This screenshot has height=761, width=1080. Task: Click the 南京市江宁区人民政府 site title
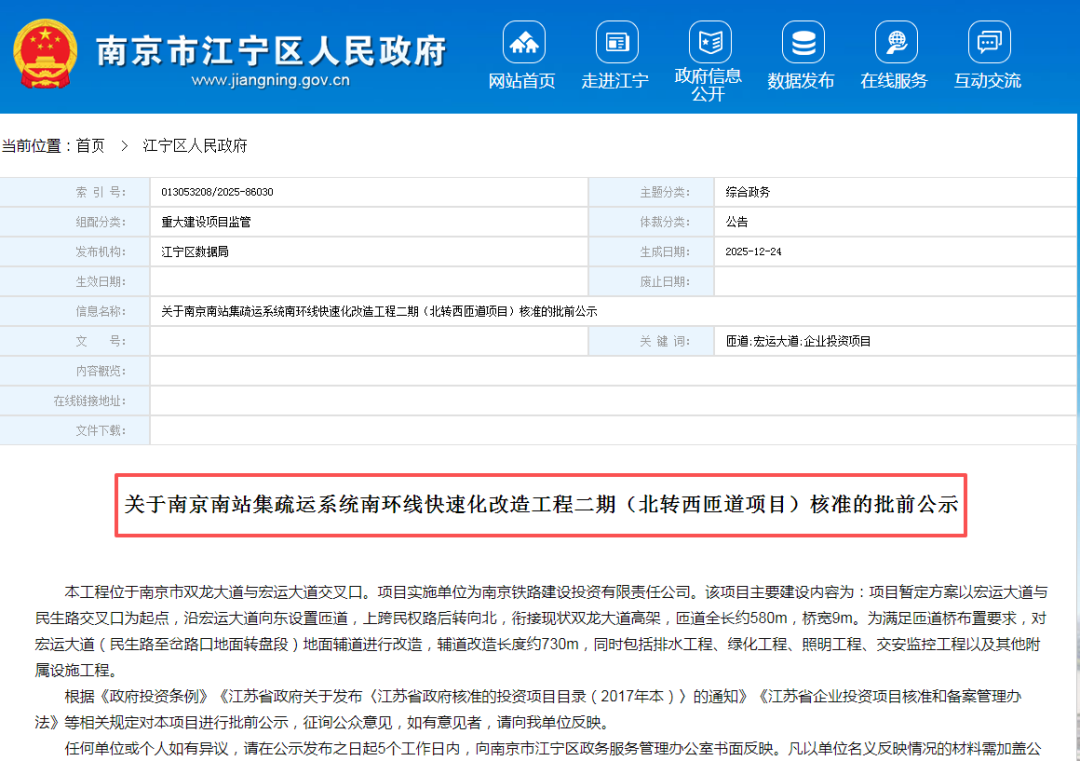coord(271,50)
